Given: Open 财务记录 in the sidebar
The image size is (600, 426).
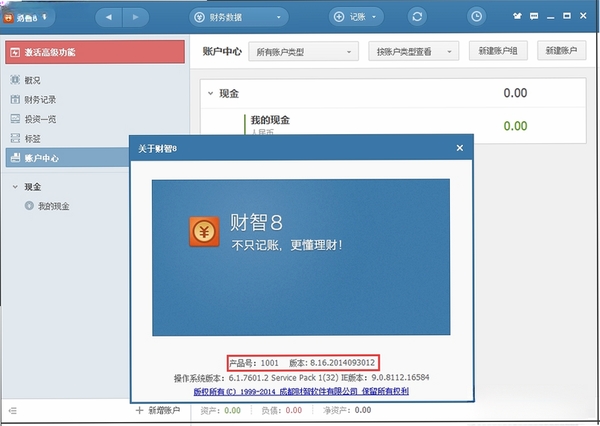Looking at the screenshot, I should pos(40,100).
